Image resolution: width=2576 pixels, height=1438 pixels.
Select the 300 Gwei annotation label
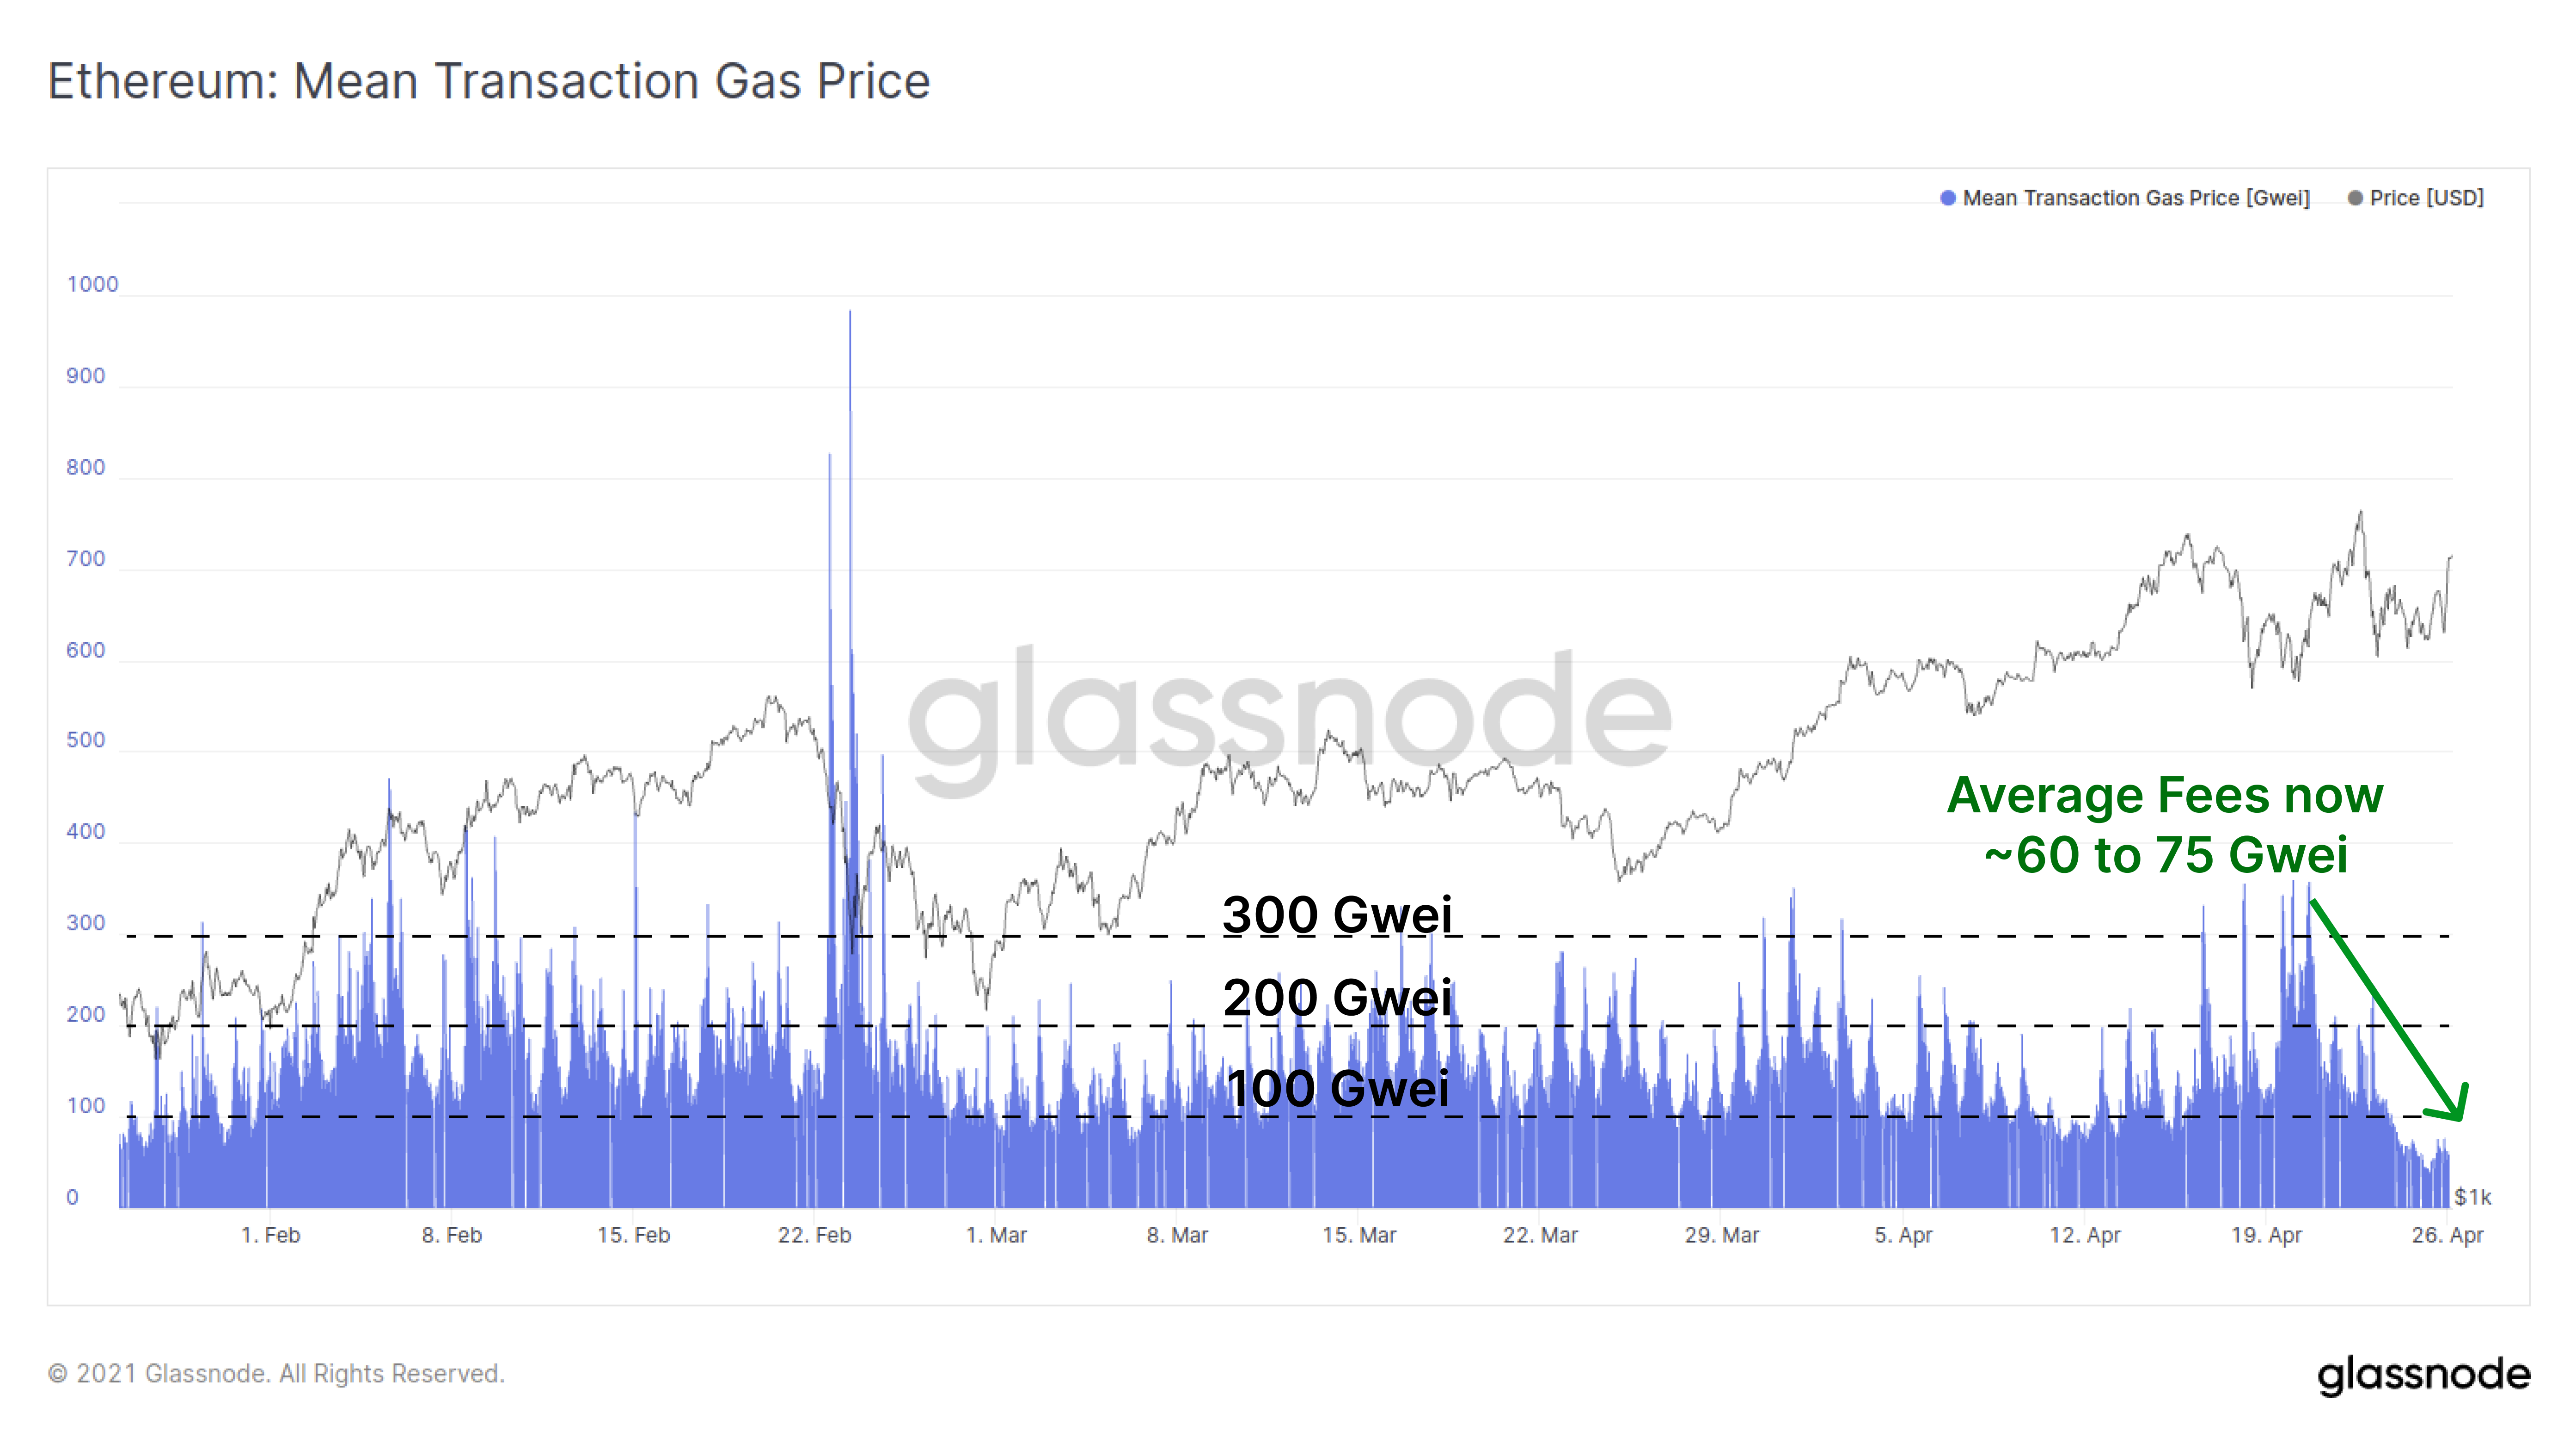coord(1337,914)
